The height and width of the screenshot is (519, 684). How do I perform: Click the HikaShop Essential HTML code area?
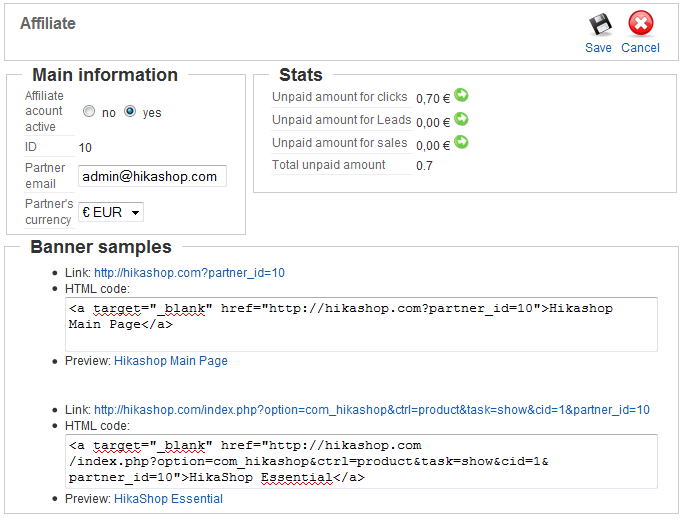361,461
